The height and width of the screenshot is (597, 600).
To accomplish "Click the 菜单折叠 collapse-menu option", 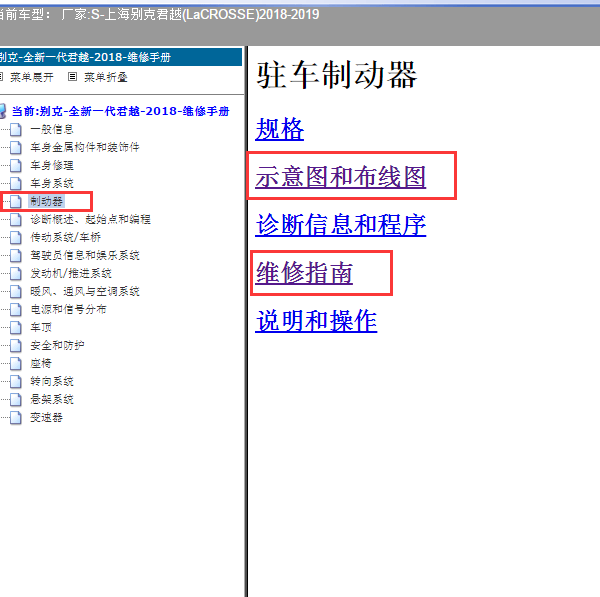I will pos(106,77).
